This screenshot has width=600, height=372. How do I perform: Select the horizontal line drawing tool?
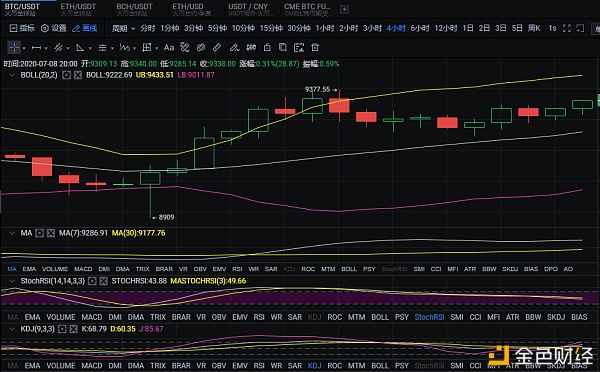pos(36,48)
